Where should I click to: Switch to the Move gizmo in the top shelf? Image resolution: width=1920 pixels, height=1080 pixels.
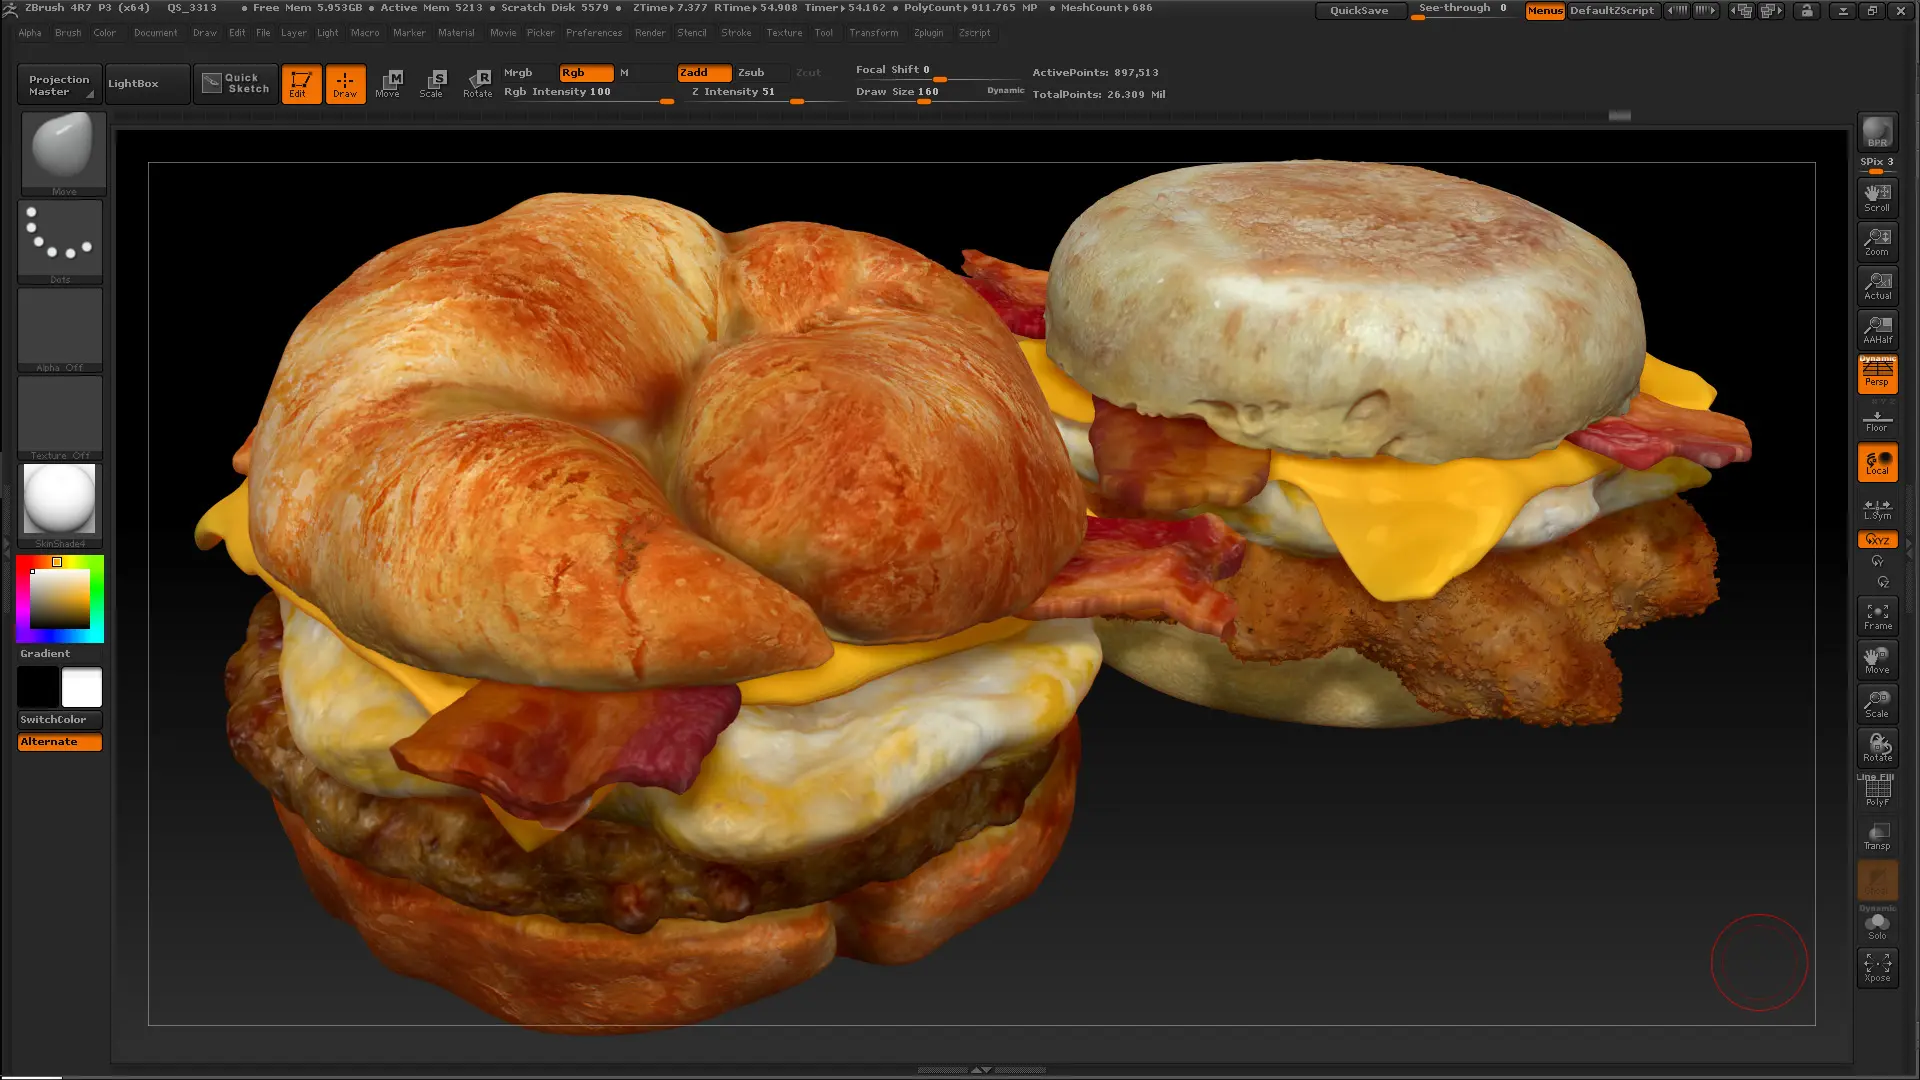[388, 84]
